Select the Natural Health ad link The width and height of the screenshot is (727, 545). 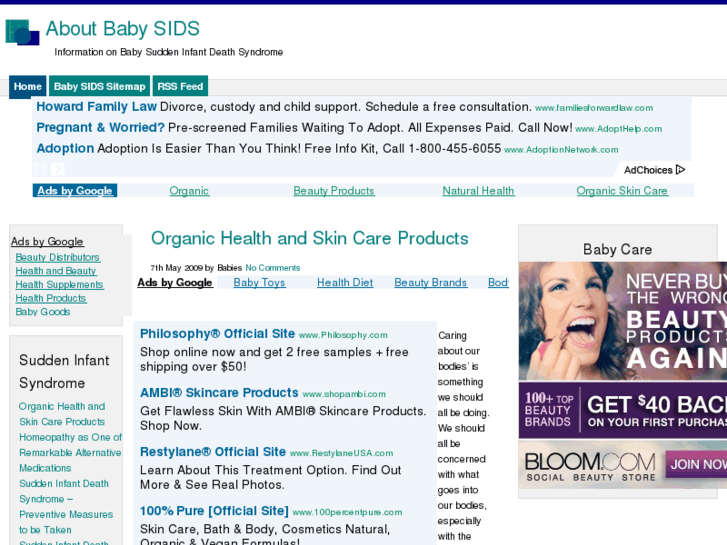[x=478, y=191]
